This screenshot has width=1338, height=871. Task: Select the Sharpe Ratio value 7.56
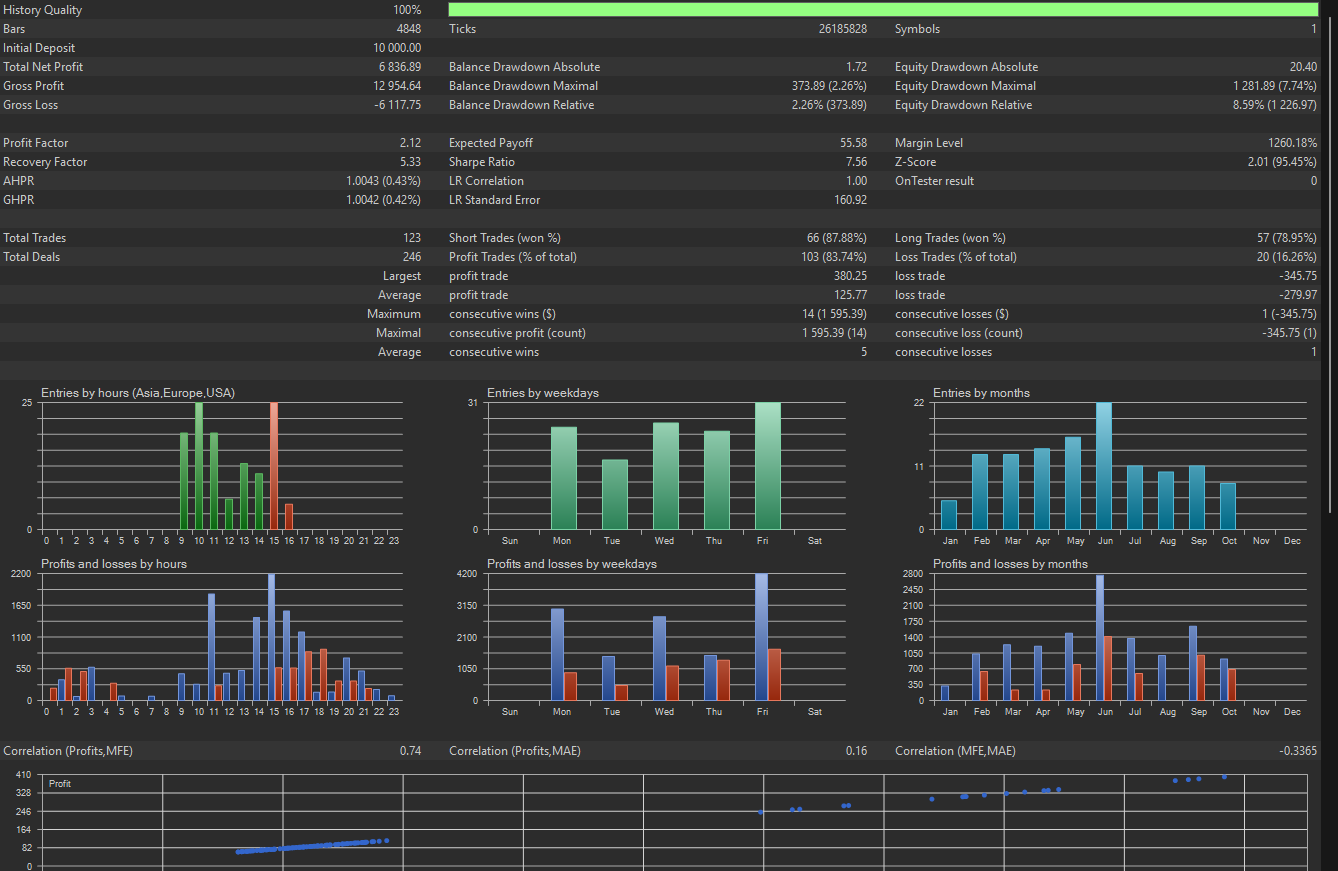pos(855,162)
